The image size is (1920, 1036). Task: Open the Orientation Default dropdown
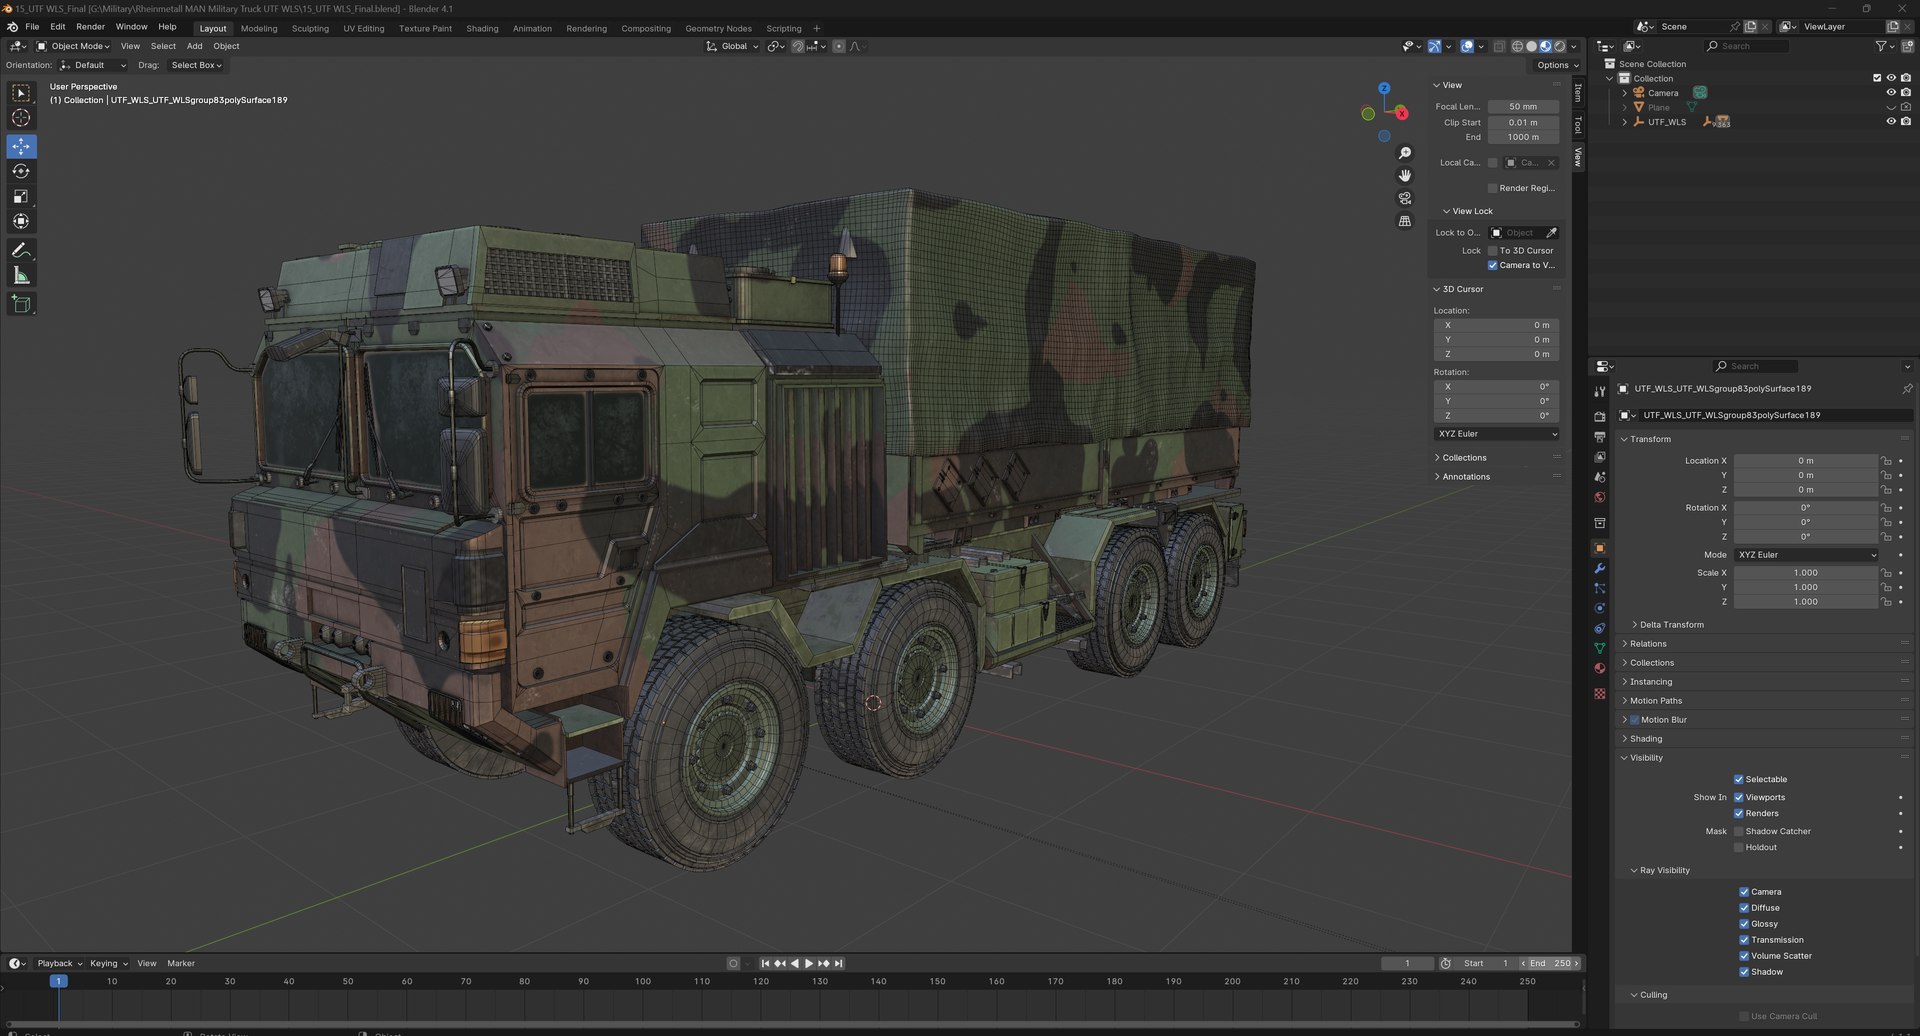pos(93,65)
